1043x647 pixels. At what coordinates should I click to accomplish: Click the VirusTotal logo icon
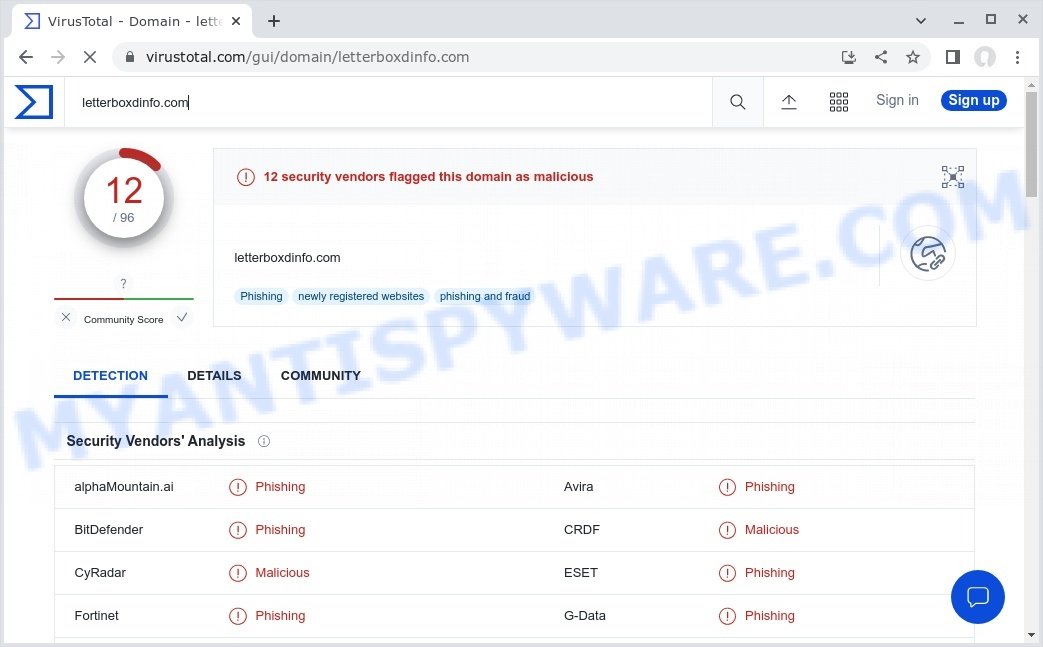pos(34,102)
